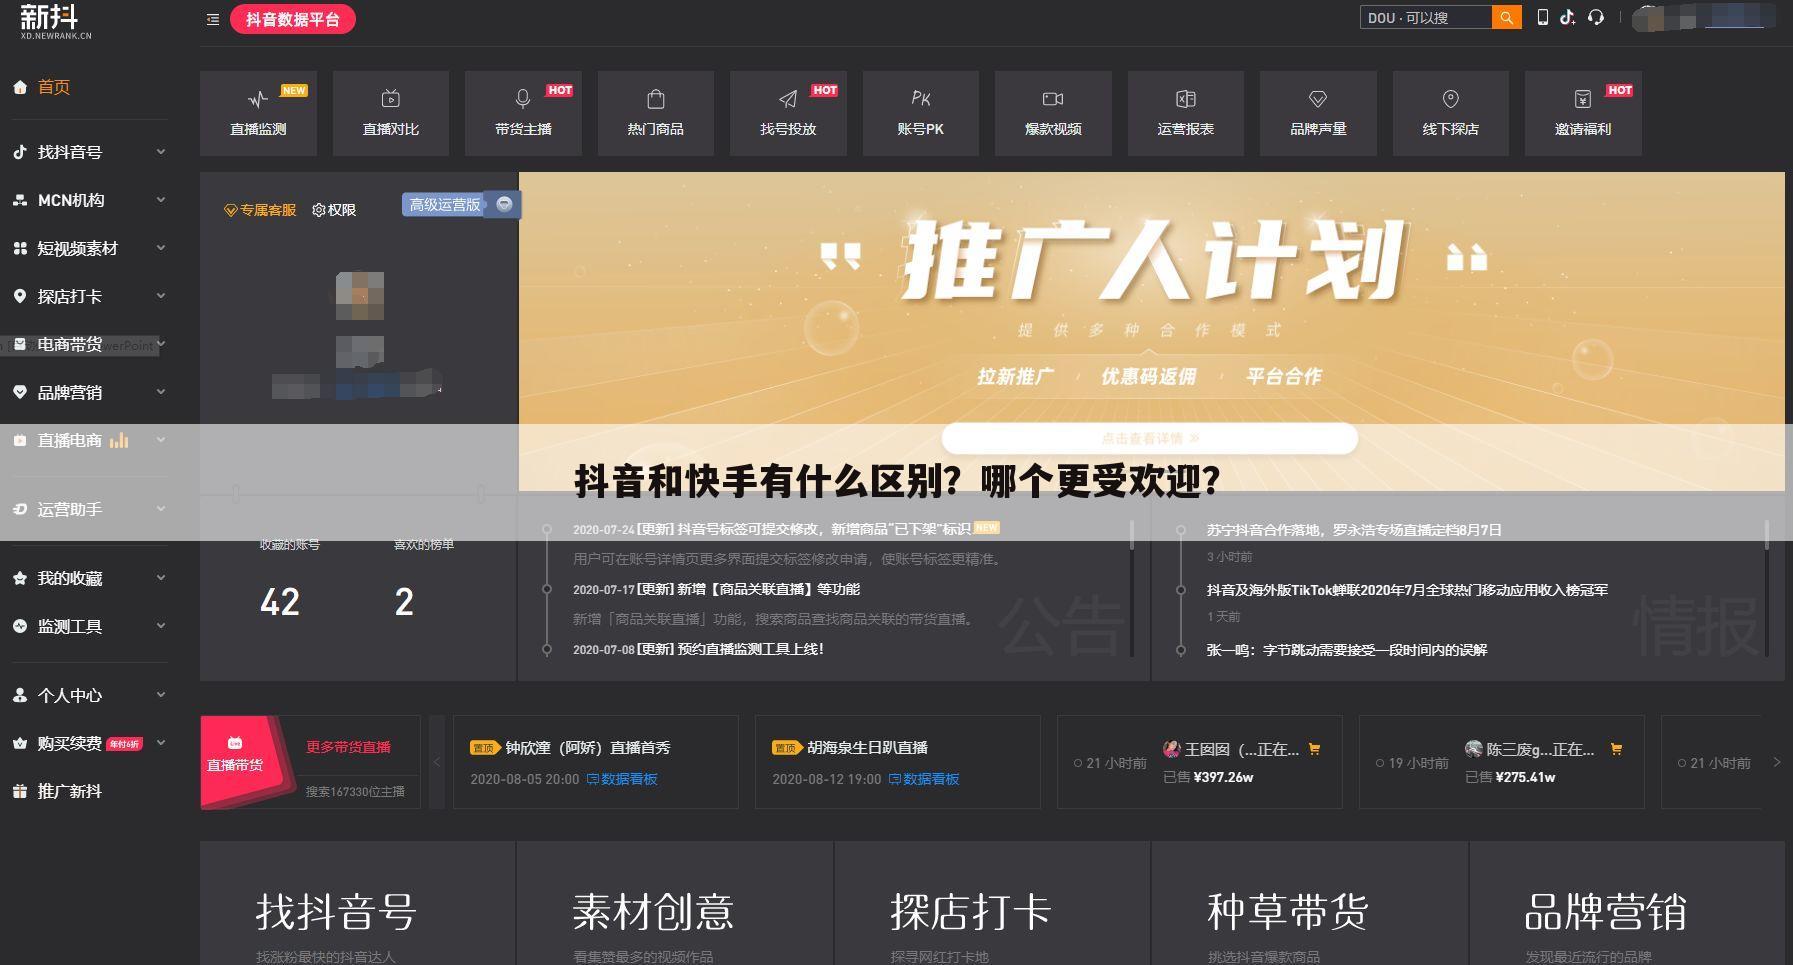
Task: Open the 爆款视频 video camera shortcut
Action: [x=1053, y=113]
